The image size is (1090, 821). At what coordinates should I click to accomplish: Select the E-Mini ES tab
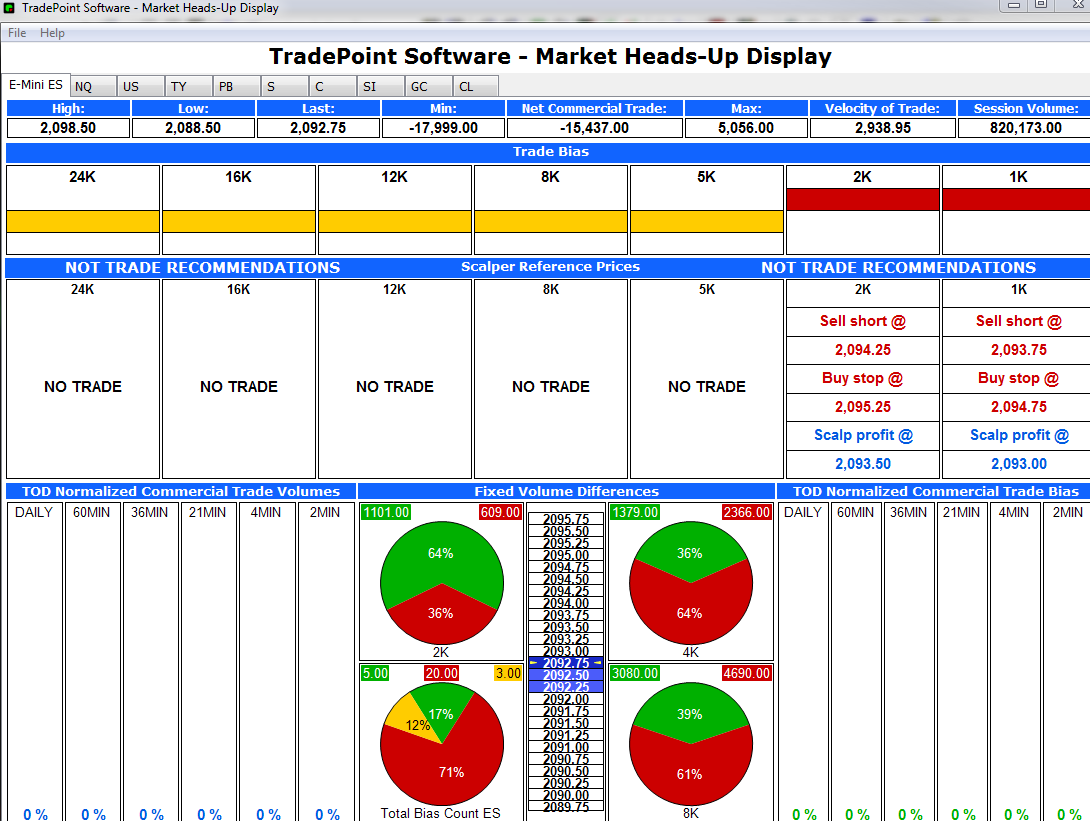point(35,85)
